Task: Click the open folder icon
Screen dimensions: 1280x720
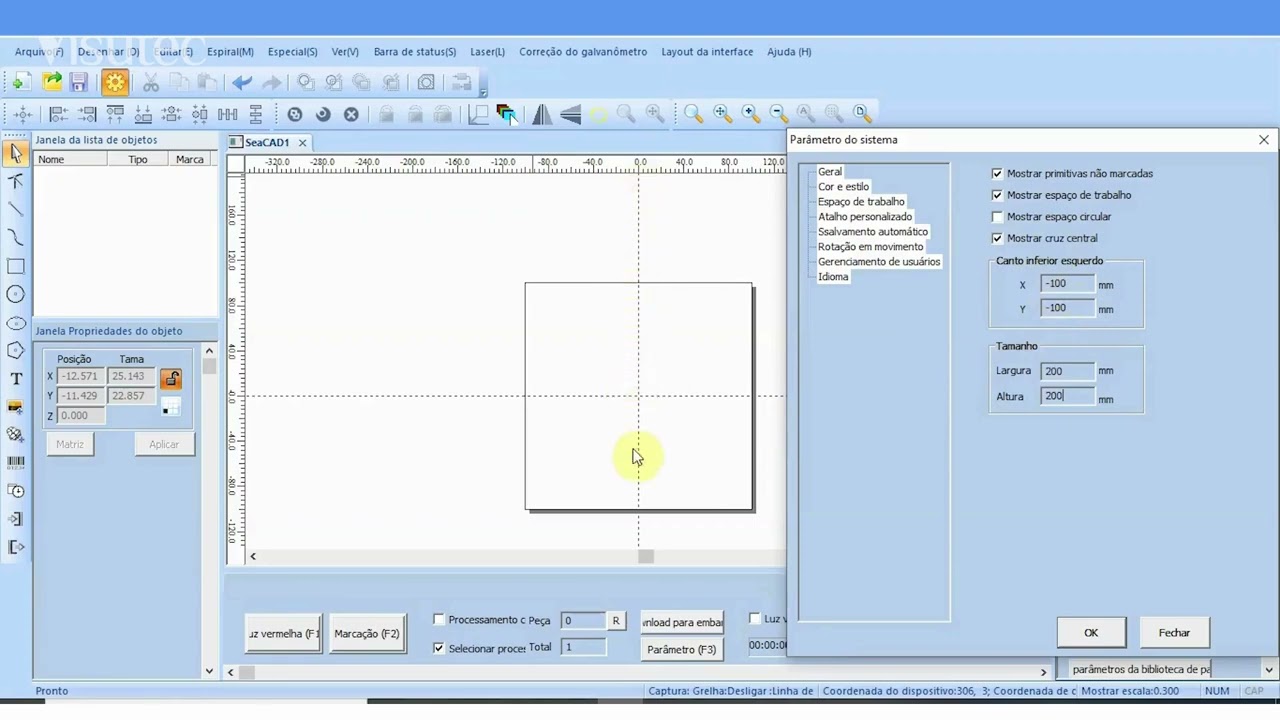Action: click(x=51, y=82)
